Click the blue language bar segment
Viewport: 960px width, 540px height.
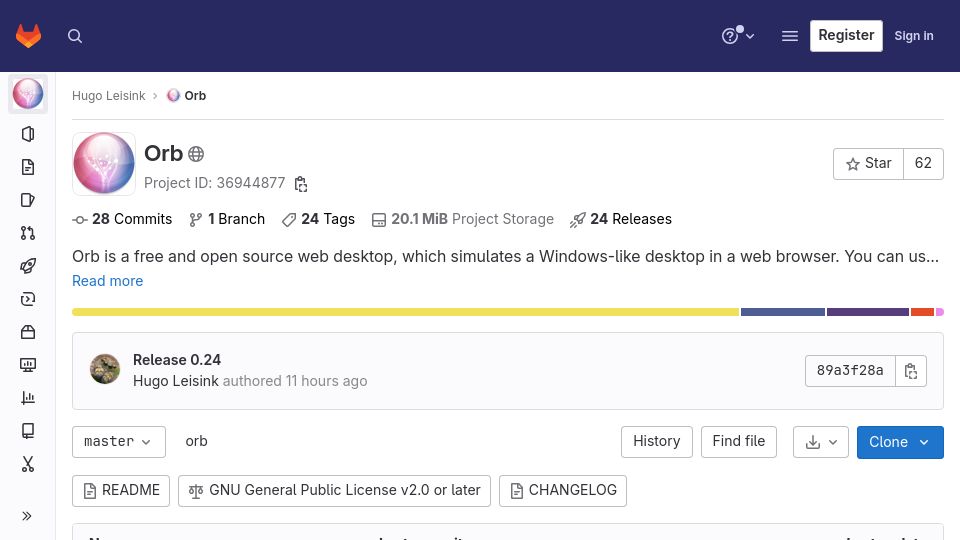pos(783,312)
